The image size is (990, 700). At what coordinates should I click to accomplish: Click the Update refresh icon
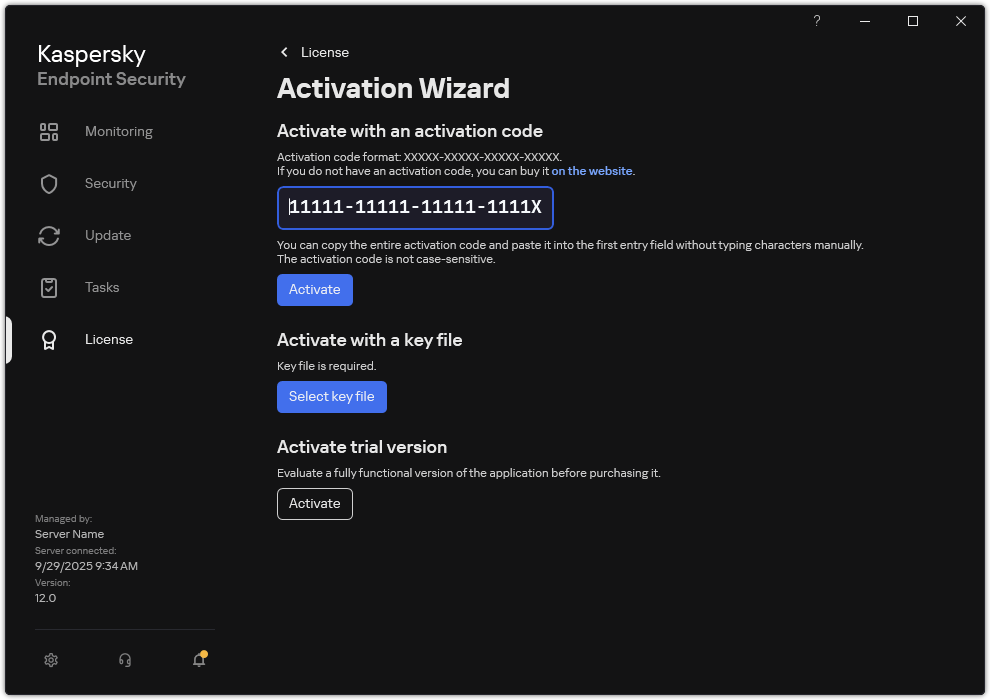click(x=49, y=235)
